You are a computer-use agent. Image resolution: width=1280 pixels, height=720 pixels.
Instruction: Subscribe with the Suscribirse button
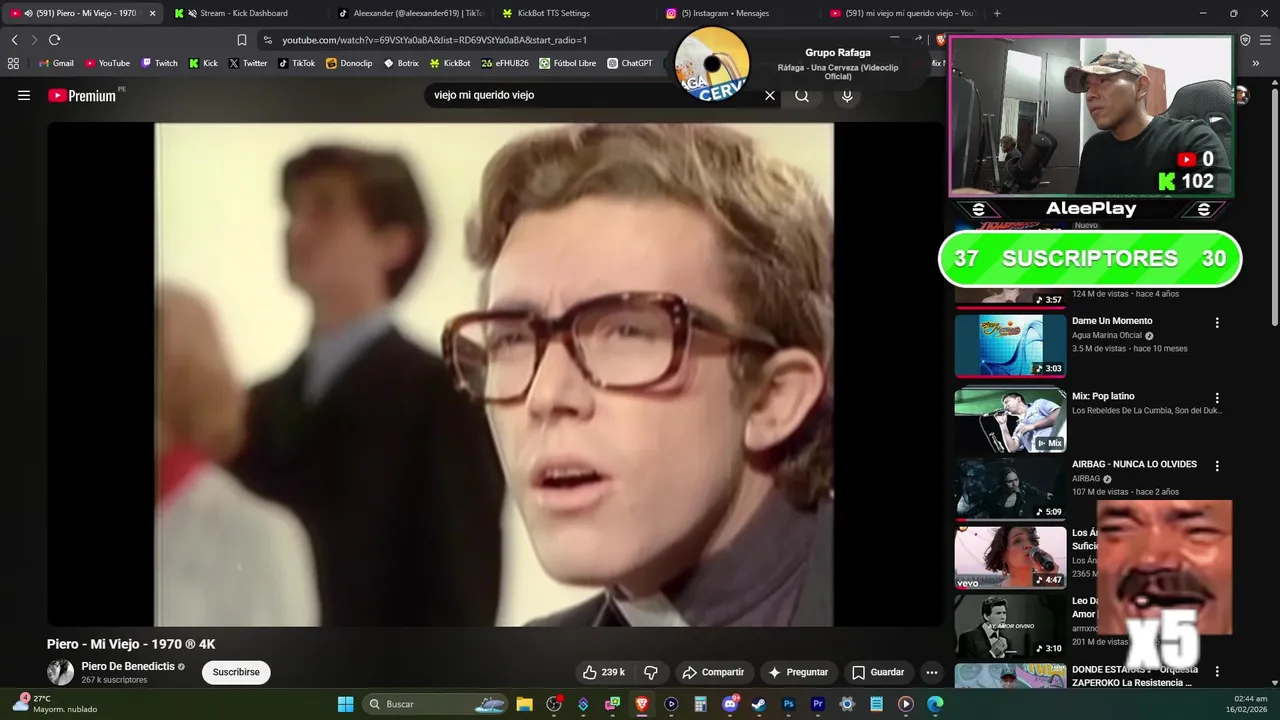point(236,672)
